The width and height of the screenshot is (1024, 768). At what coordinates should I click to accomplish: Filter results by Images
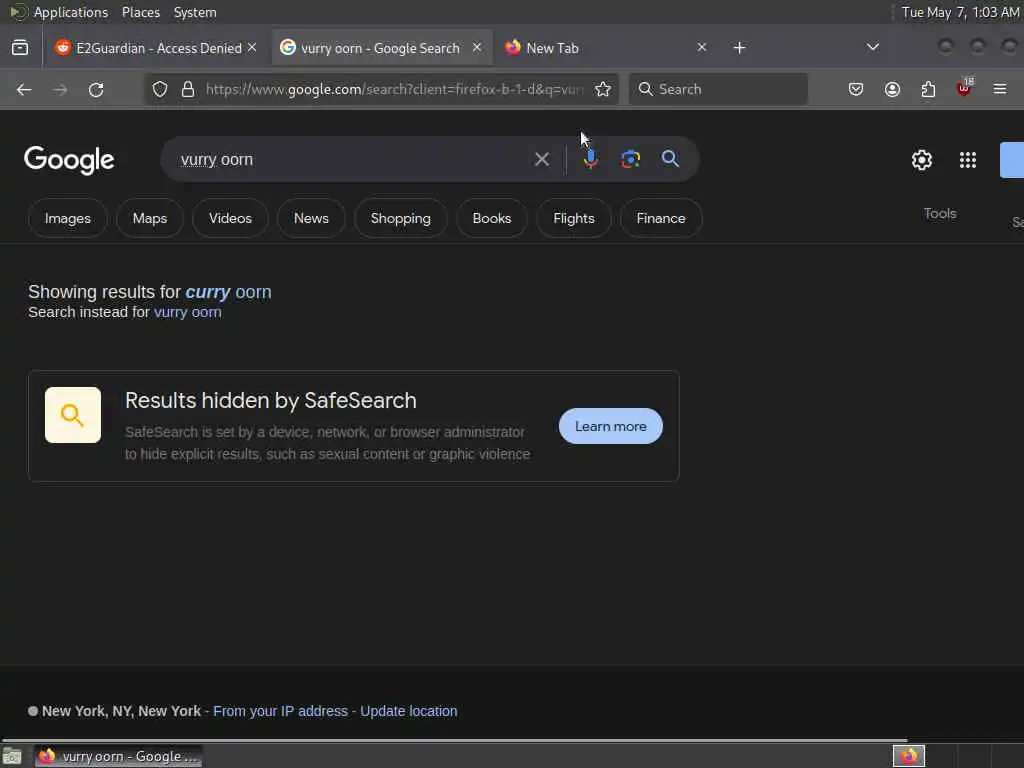(68, 218)
